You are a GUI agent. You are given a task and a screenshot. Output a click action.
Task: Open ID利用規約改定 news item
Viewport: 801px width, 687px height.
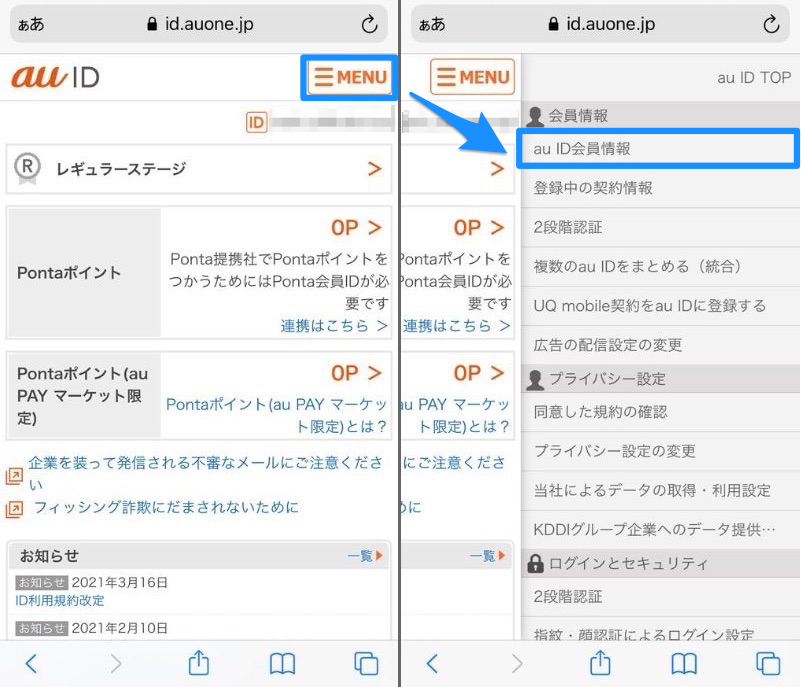click(60, 600)
